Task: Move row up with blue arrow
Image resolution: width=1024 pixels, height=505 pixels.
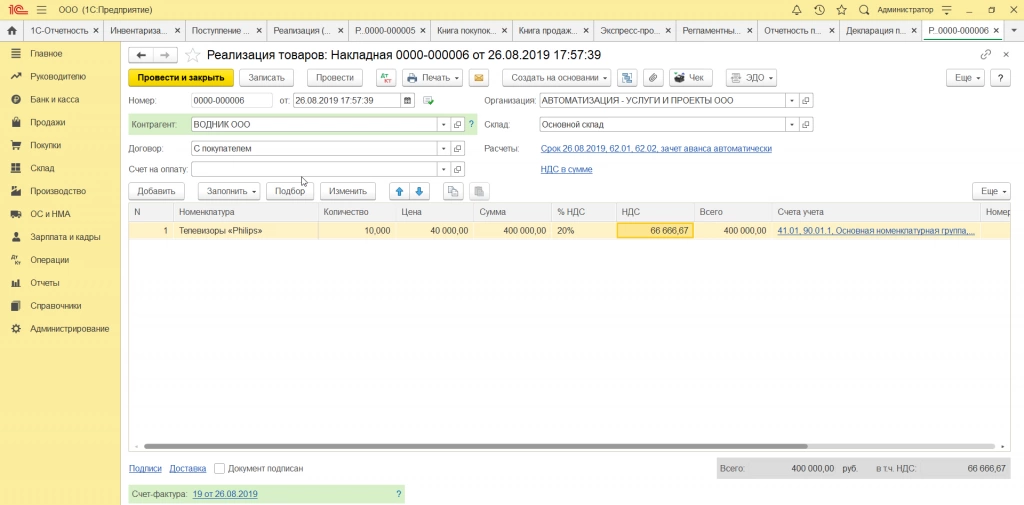Action: [x=400, y=191]
